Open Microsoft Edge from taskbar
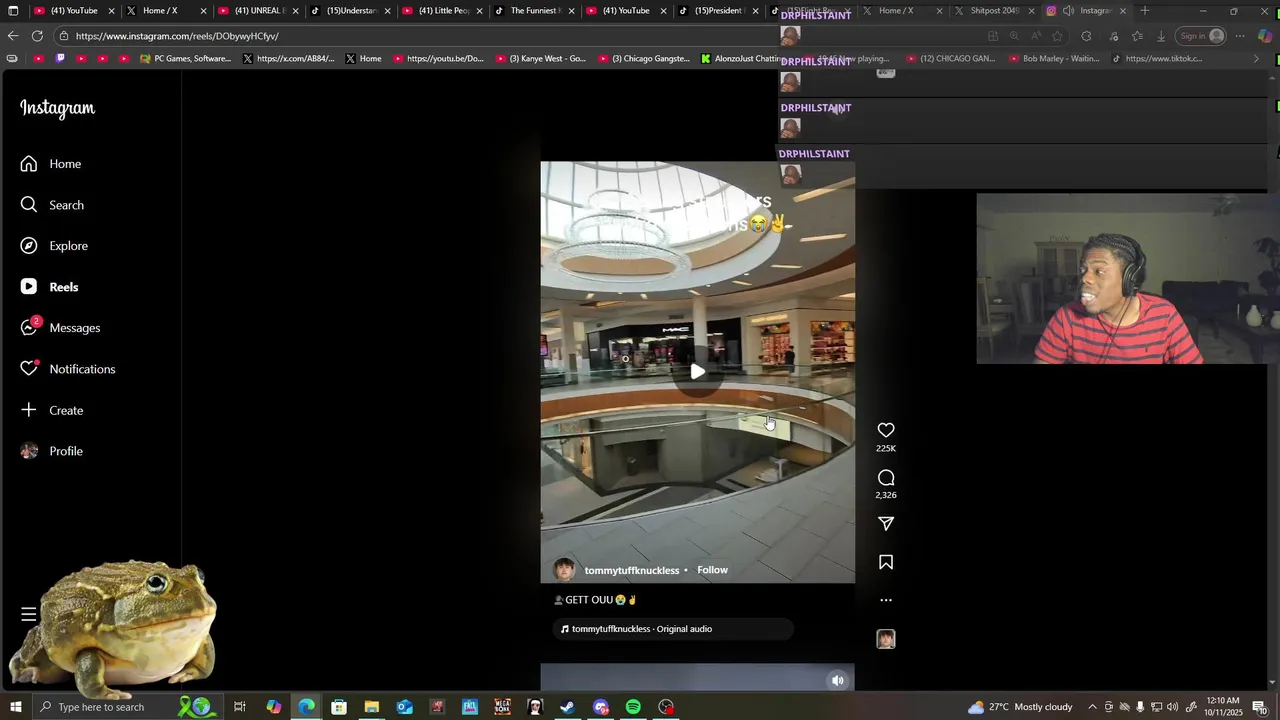 pyautogui.click(x=306, y=707)
